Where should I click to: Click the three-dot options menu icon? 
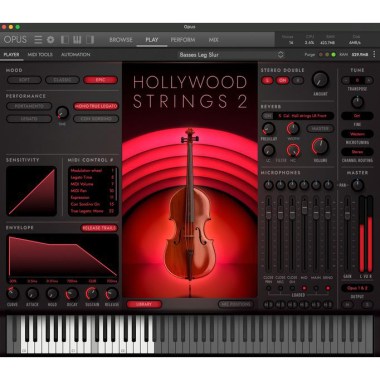pos(374,54)
